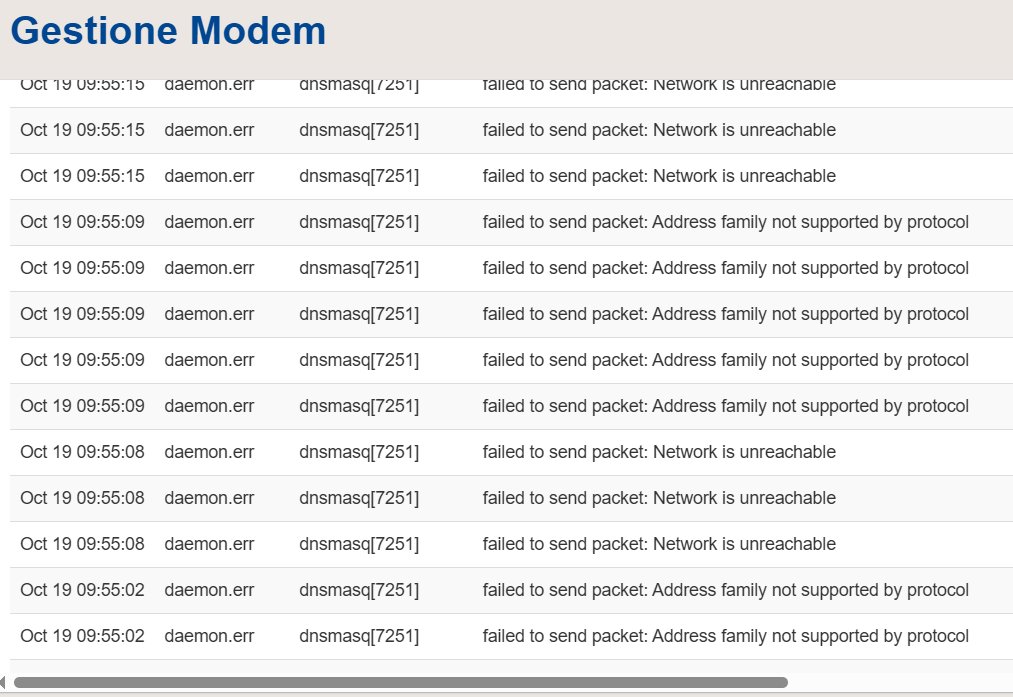Select the timestamp of the first 09:55:09 entry
The width and height of the screenshot is (1013, 697).
pyautogui.click(x=82, y=222)
